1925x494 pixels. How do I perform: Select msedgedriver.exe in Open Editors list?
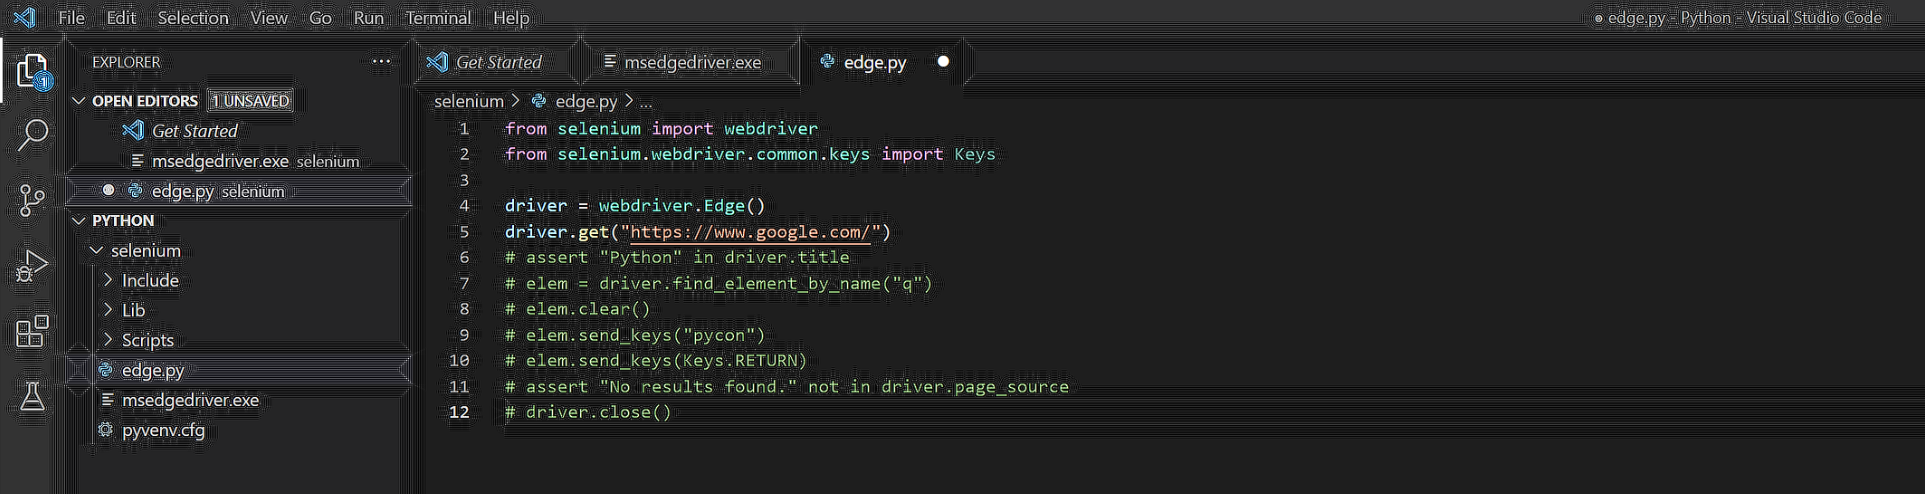240,161
